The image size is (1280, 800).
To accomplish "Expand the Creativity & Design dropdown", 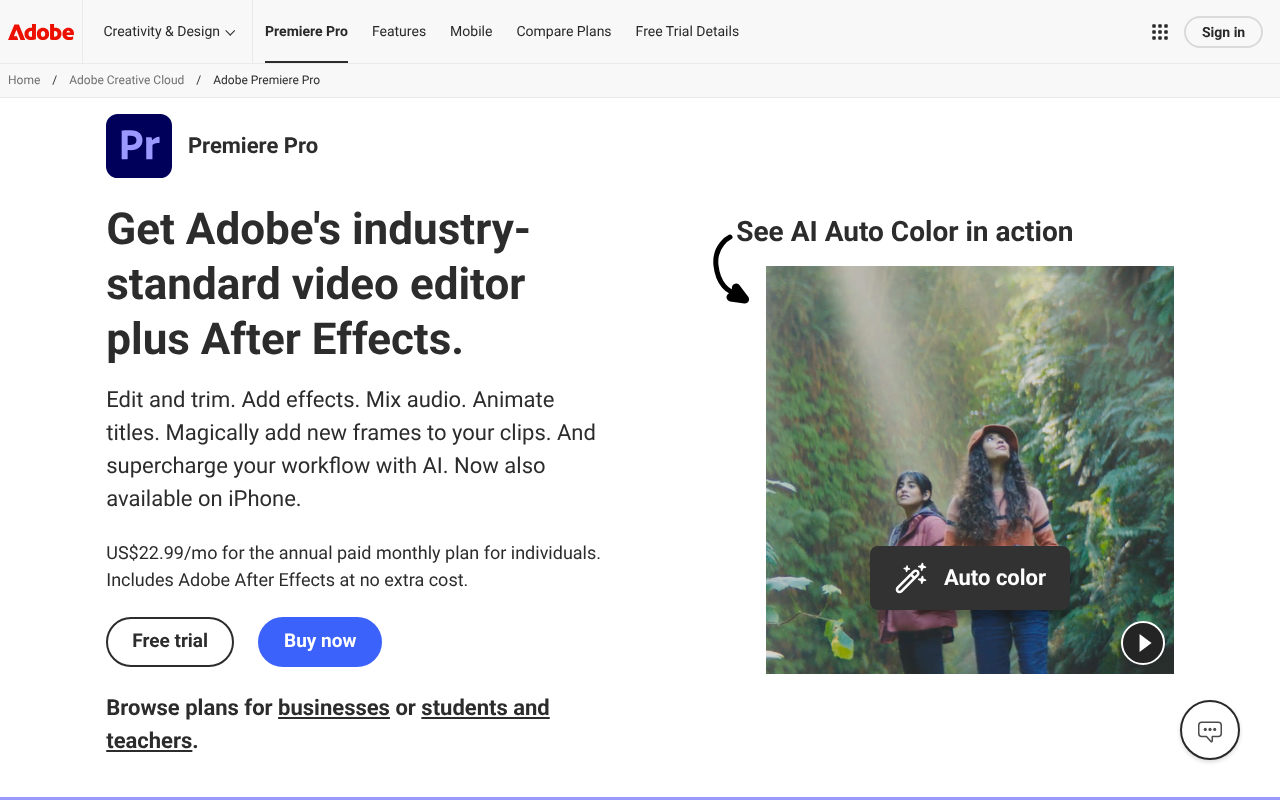I will (169, 32).
